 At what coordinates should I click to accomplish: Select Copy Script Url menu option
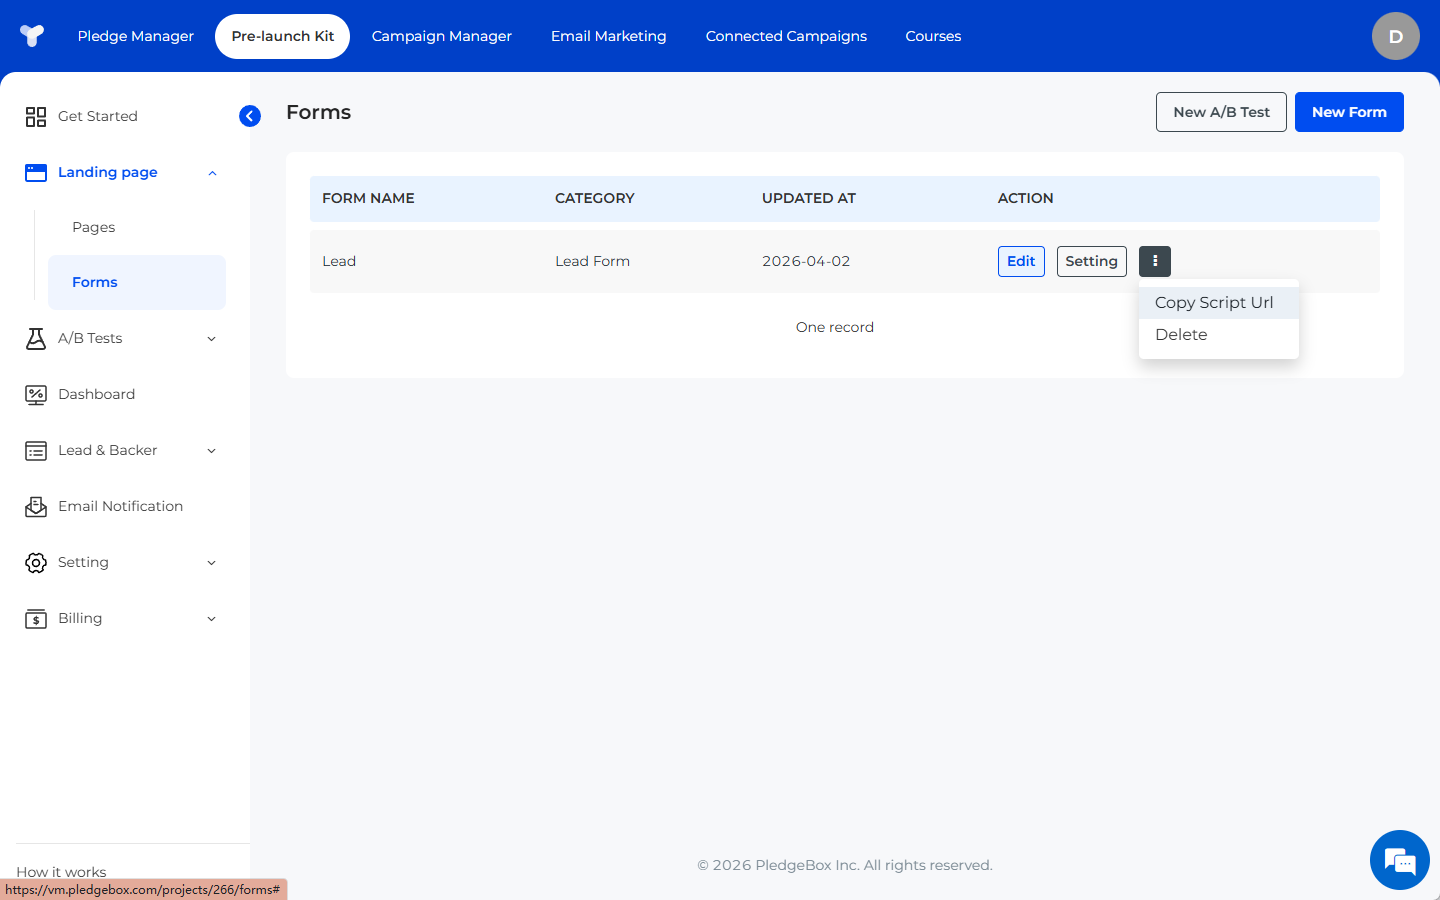point(1214,303)
